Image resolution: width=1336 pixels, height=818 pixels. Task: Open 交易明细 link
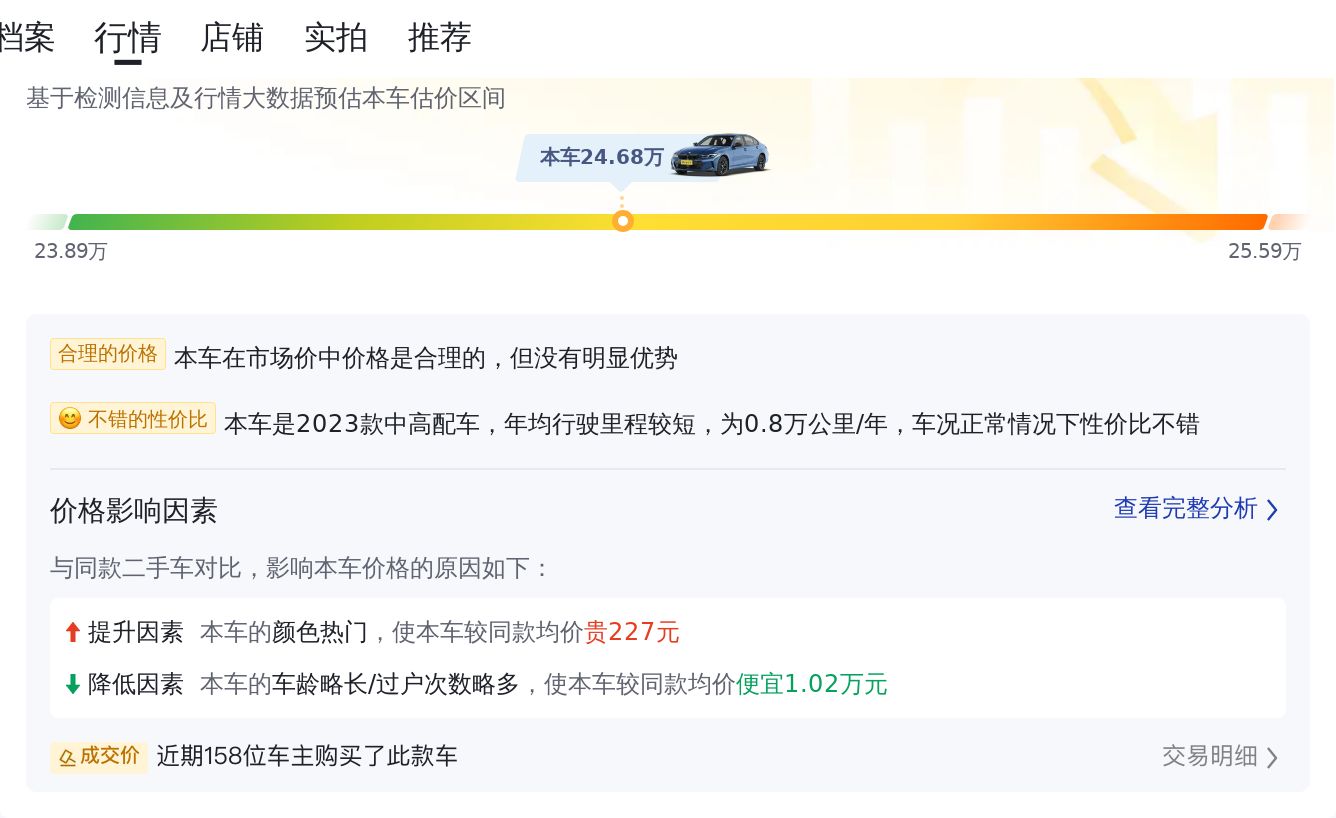pos(1209,756)
